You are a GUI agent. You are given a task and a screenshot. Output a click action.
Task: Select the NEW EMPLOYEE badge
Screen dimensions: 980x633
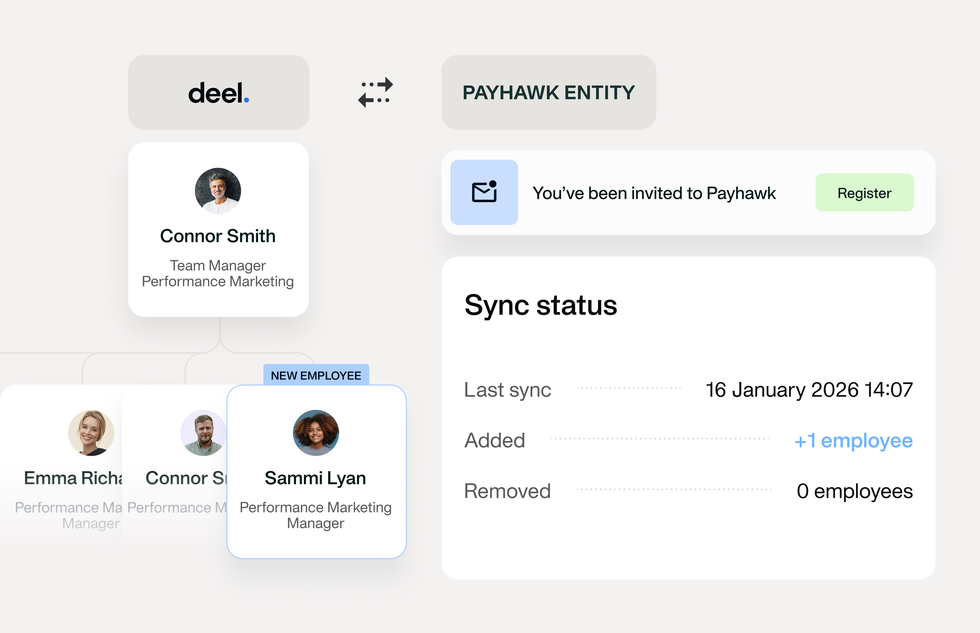[316, 374]
